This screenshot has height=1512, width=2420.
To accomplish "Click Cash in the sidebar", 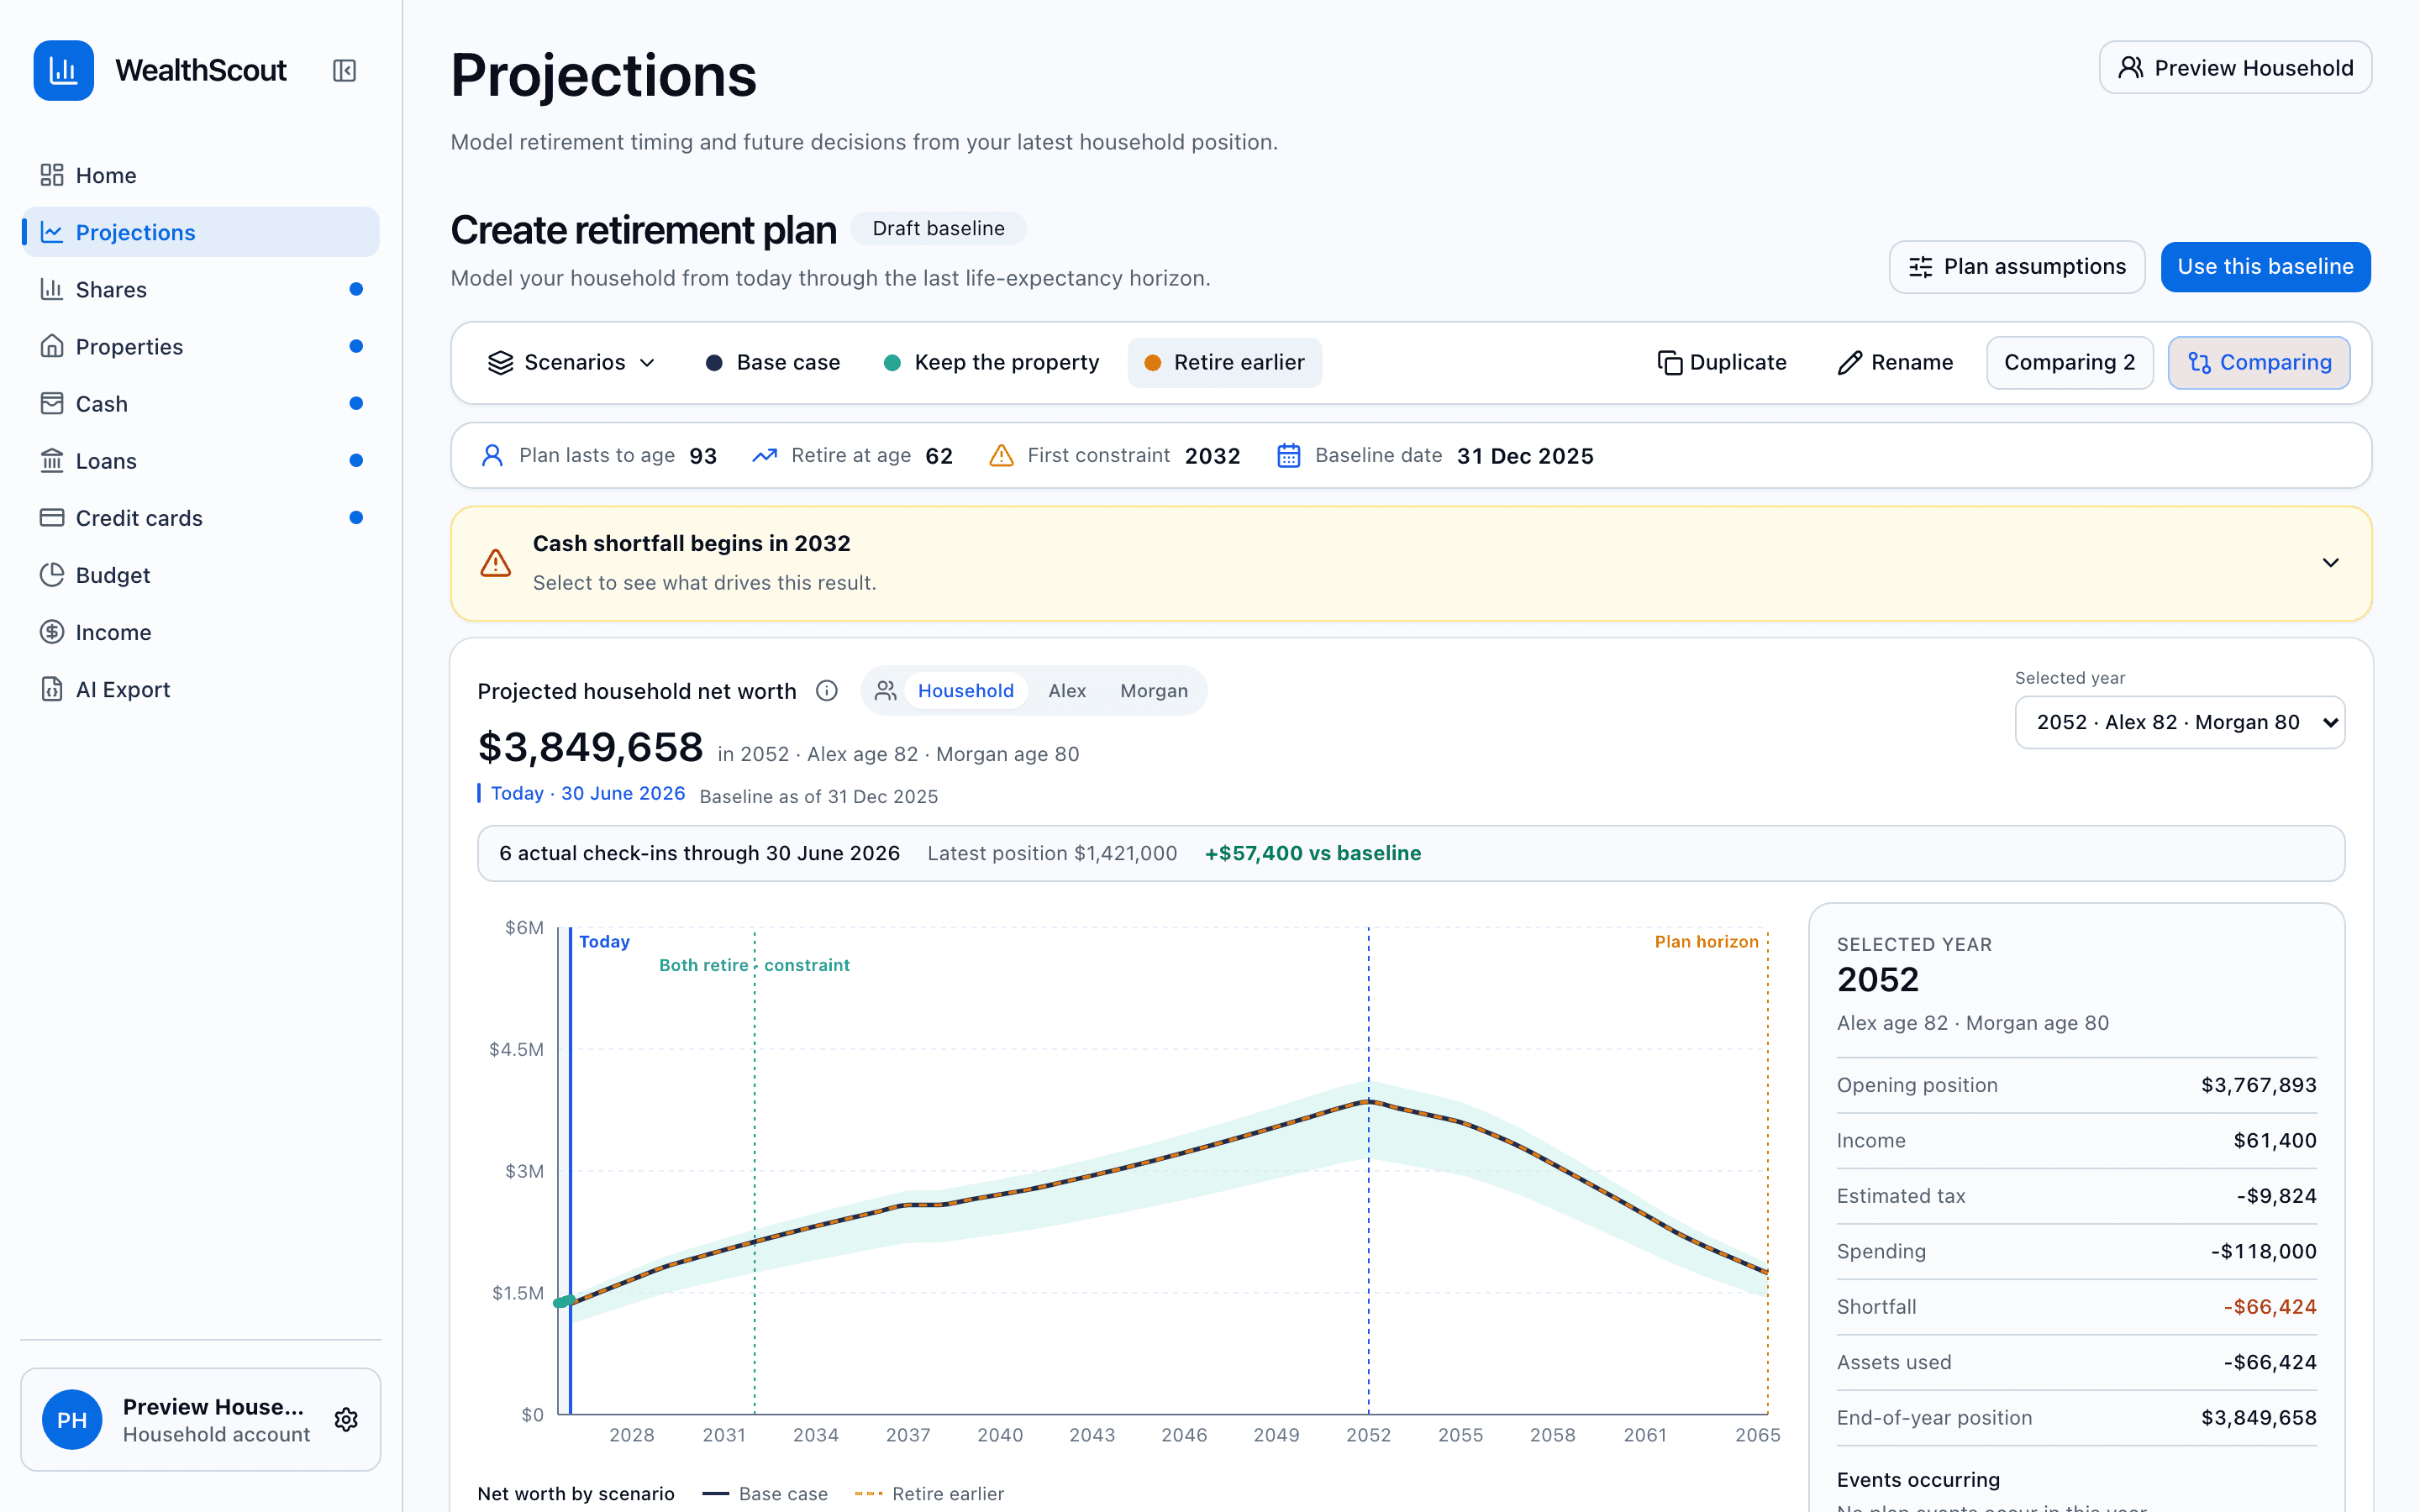I will pos(200,403).
